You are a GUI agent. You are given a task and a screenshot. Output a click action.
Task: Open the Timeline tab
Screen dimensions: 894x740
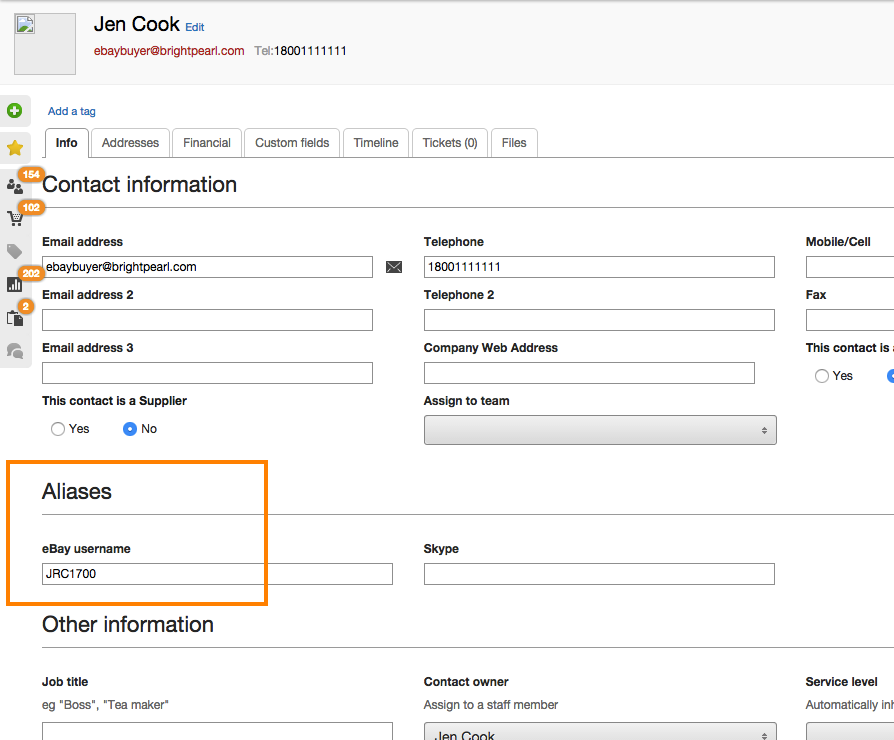tap(376, 143)
